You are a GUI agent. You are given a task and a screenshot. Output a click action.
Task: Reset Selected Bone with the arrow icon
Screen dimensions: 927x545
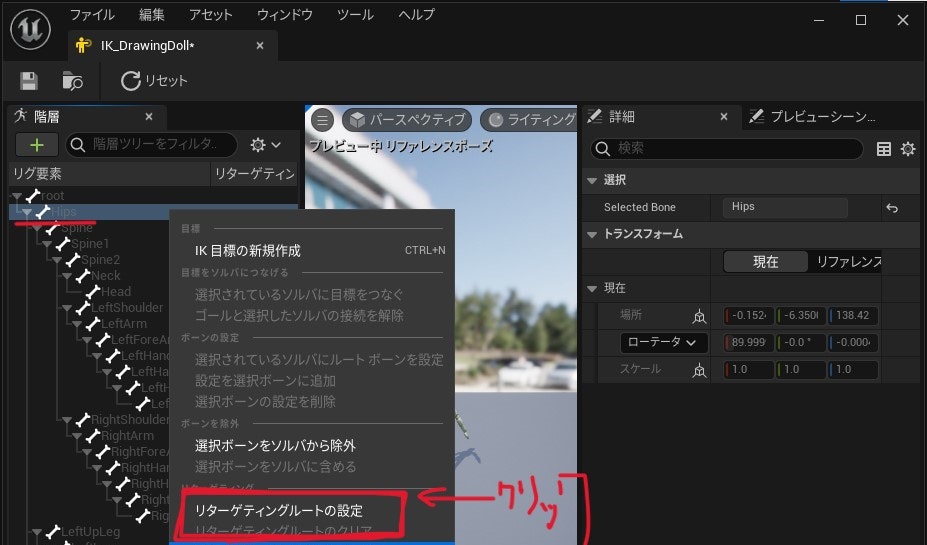pyautogui.click(x=893, y=208)
